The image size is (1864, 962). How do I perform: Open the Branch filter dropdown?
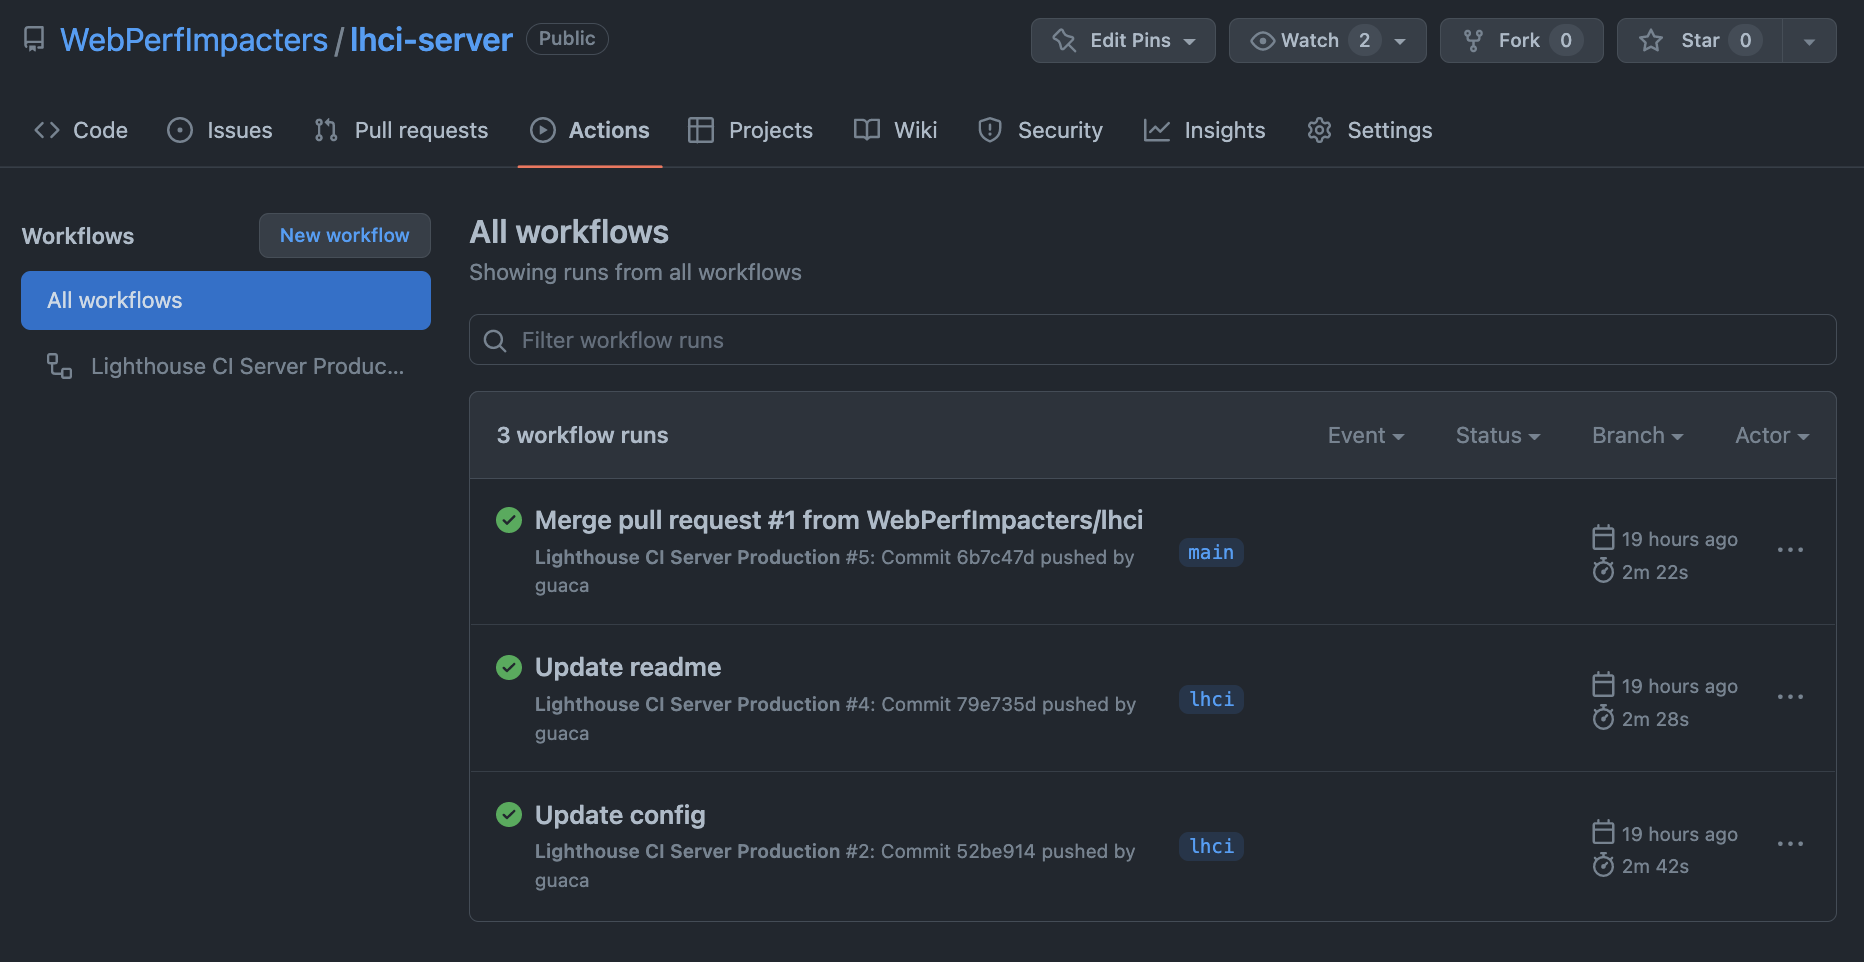[1638, 435]
